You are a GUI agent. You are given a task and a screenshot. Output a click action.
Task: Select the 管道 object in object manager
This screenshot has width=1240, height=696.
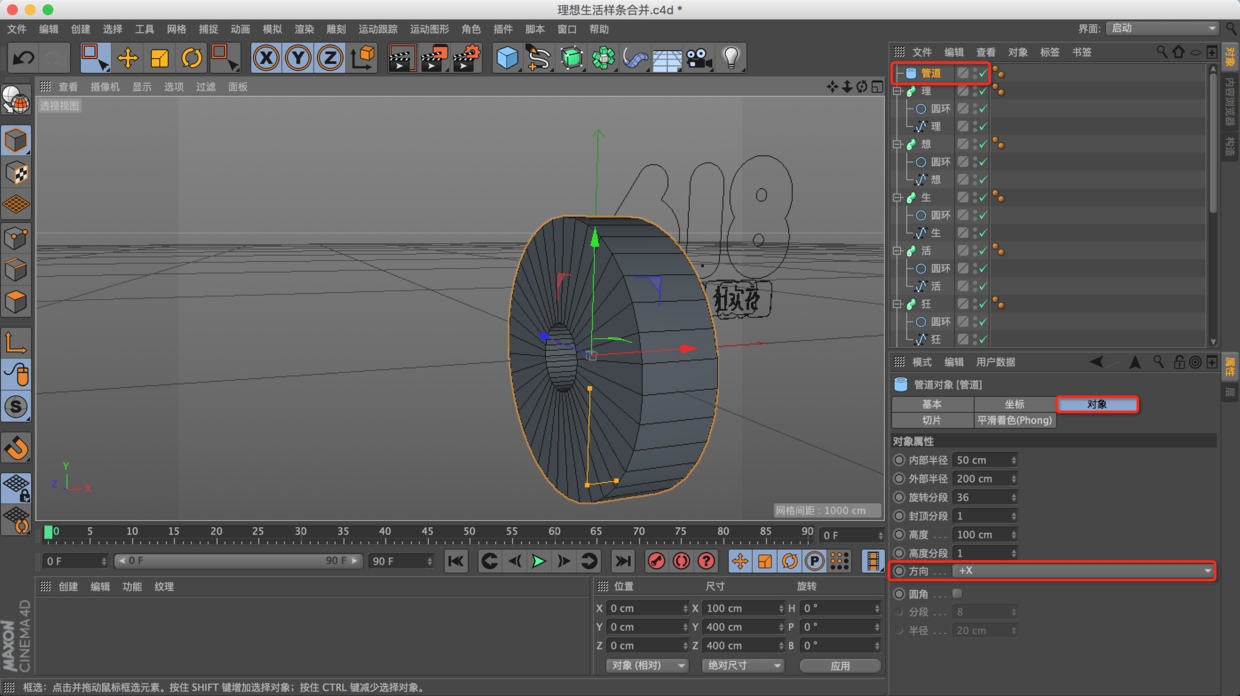pyautogui.click(x=931, y=73)
